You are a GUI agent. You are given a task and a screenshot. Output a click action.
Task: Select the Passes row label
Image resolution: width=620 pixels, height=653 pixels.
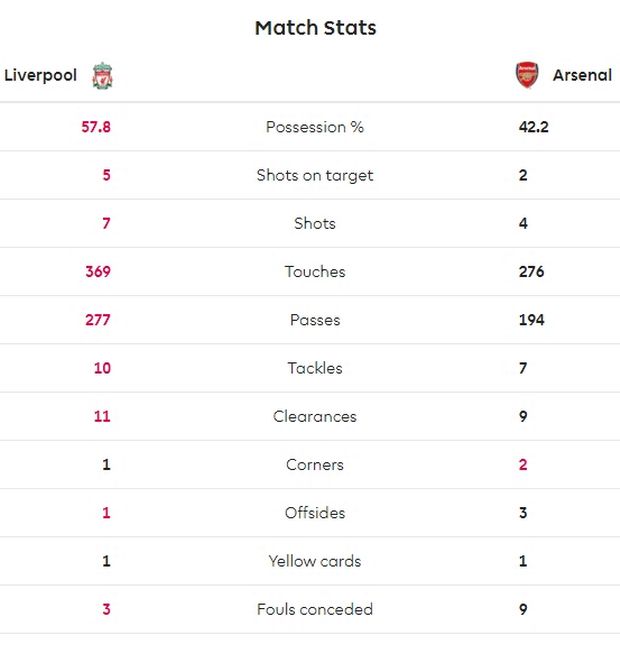(315, 320)
